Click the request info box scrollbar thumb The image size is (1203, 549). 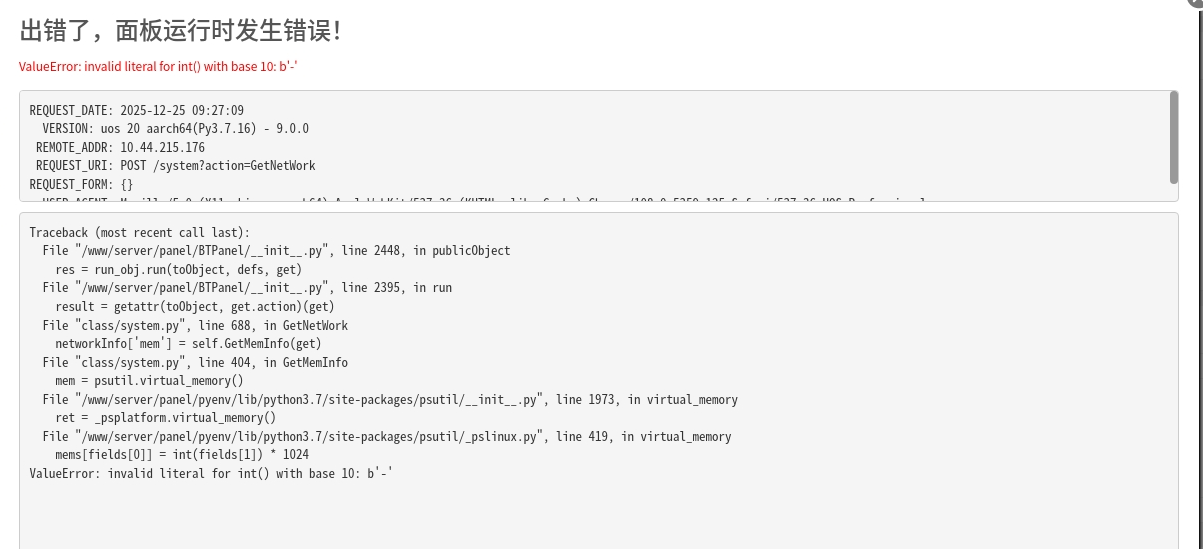1174,138
